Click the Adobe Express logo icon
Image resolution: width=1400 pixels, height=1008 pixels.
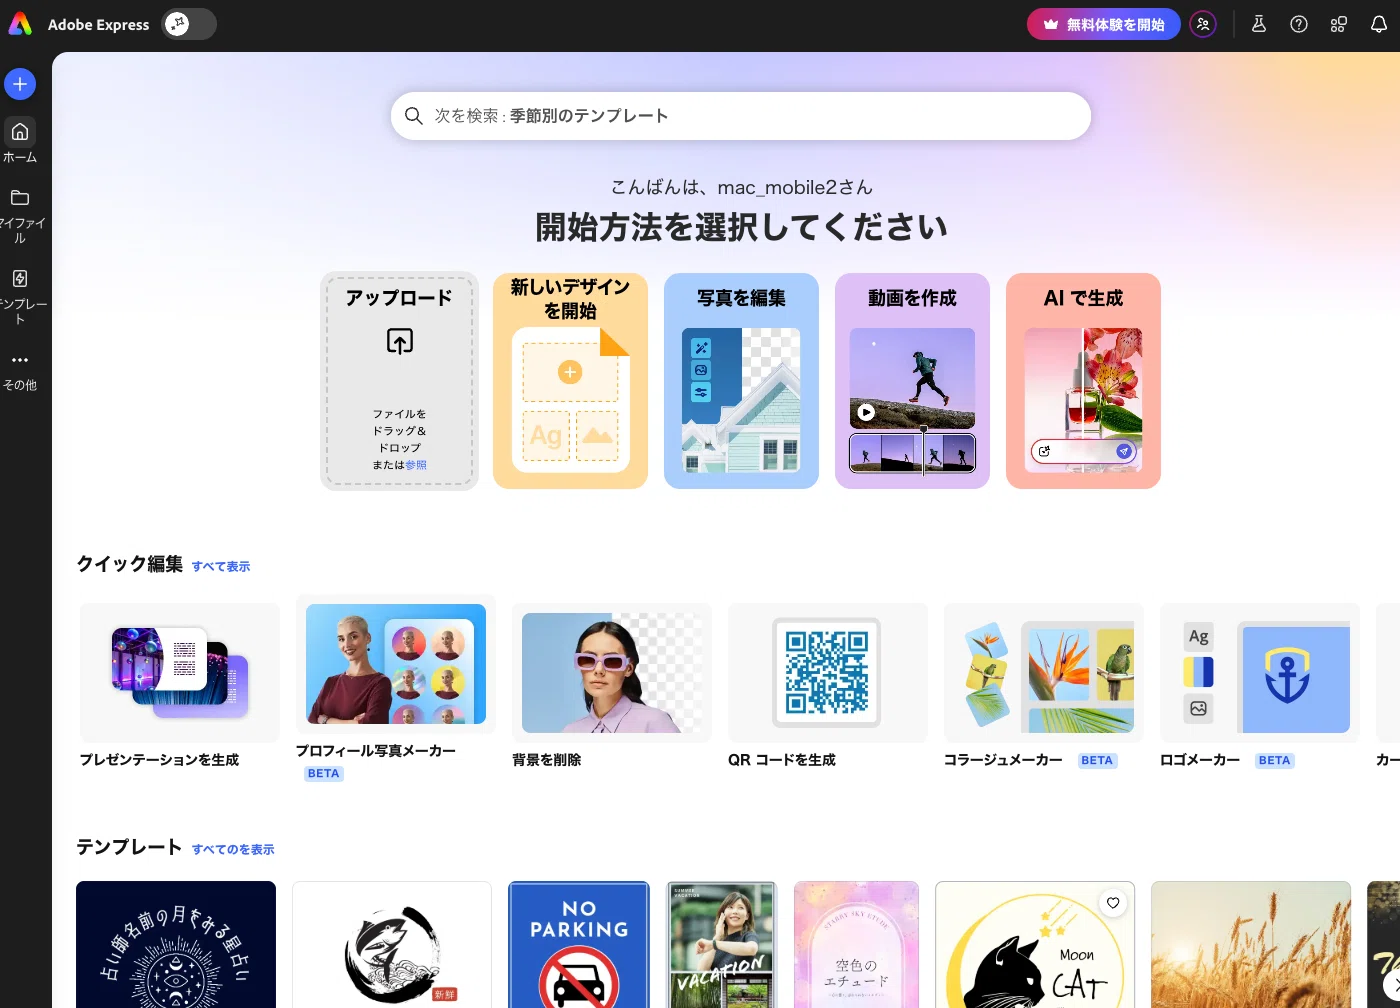point(20,25)
